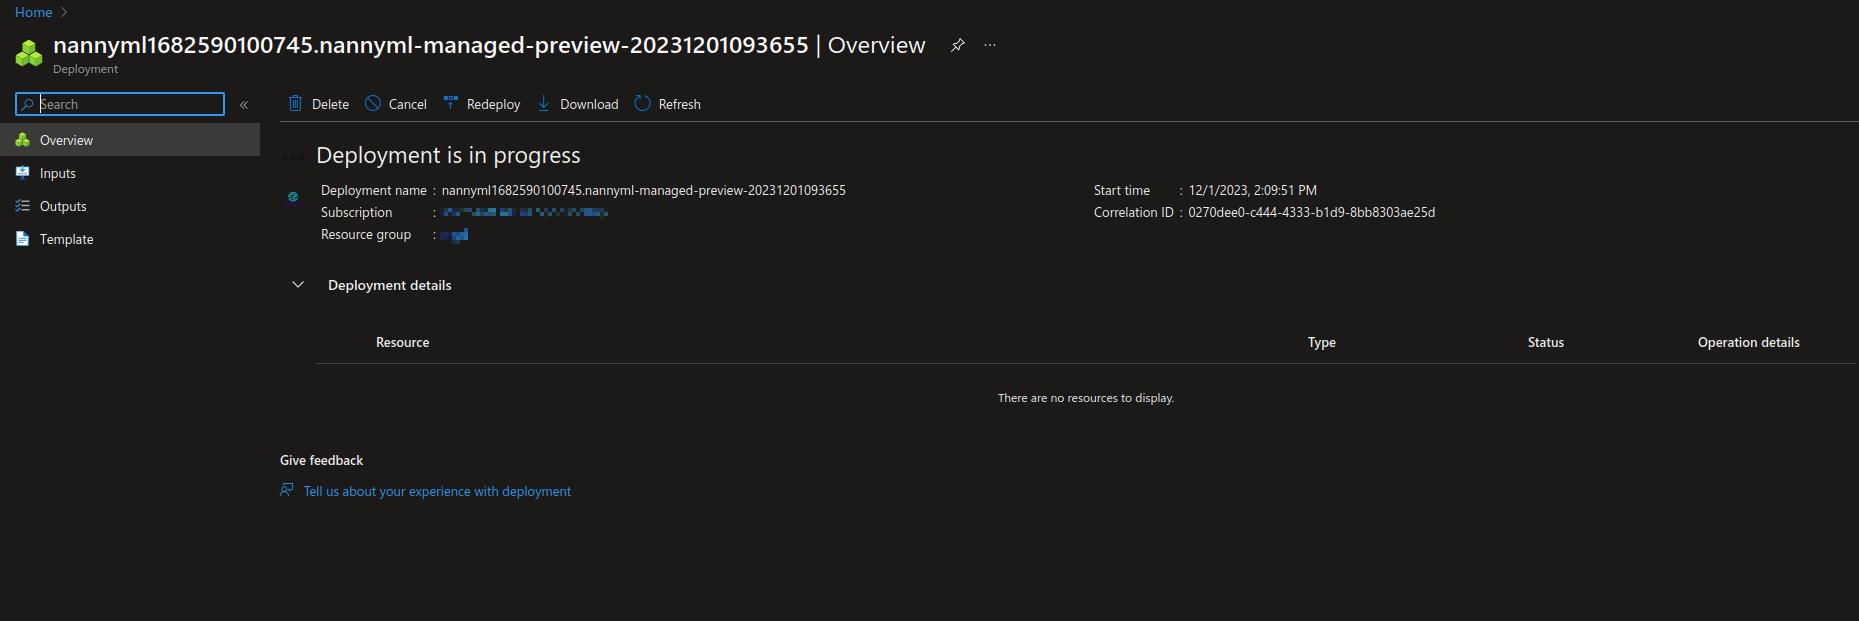Viewport: 1859px width, 621px height.
Task: Click the Cancel deployment icon
Action: tap(373, 103)
